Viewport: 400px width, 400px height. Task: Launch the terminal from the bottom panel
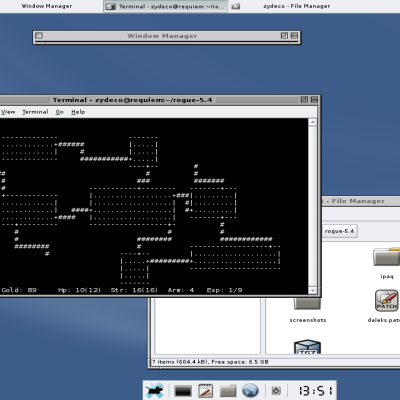coord(183,391)
